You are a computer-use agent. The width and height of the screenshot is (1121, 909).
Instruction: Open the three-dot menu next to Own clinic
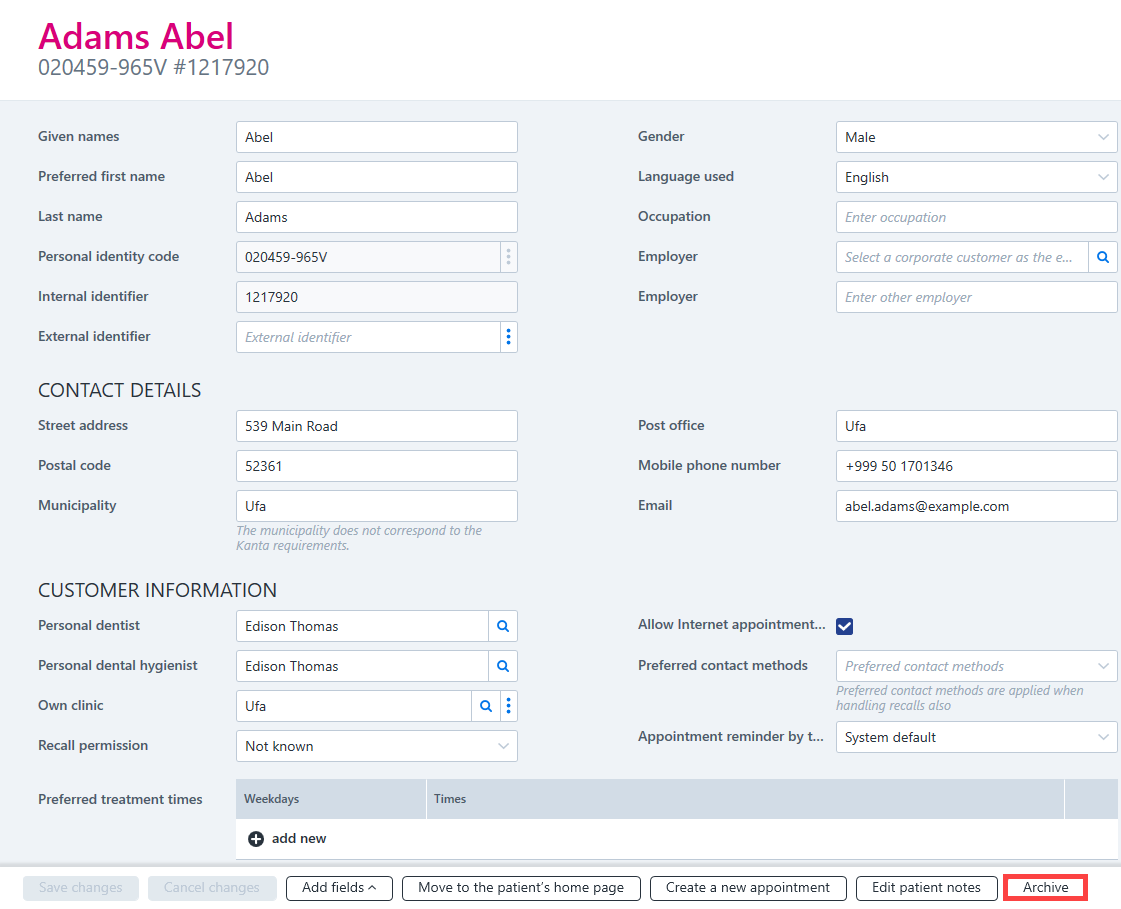coord(508,706)
